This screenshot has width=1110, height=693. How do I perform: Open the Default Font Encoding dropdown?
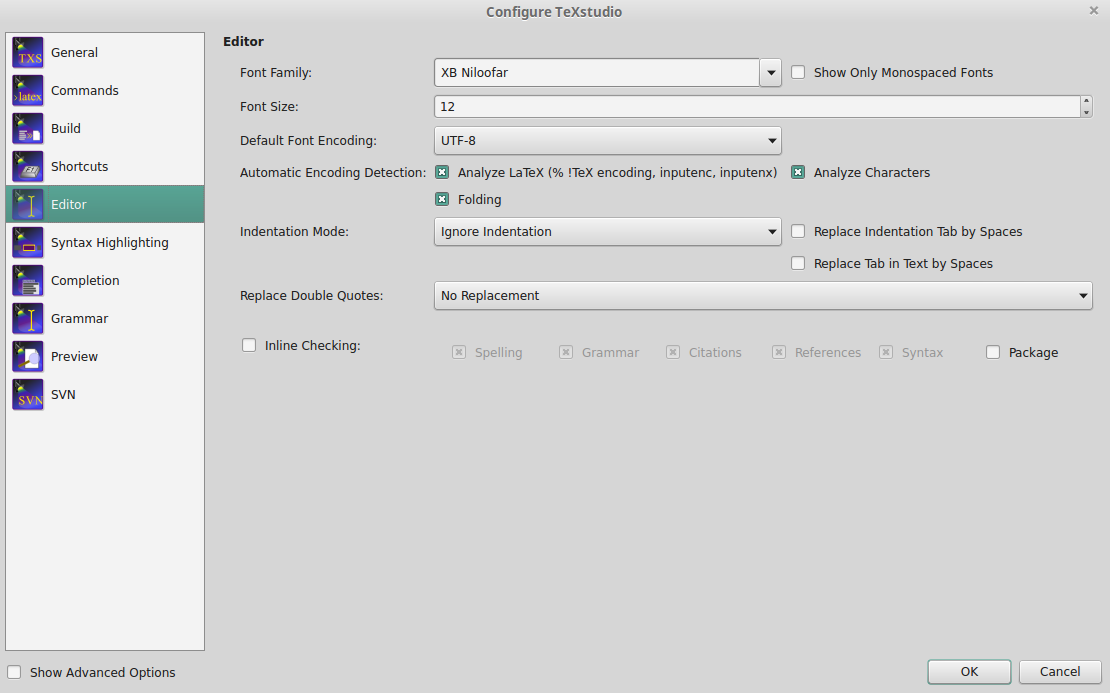607,140
